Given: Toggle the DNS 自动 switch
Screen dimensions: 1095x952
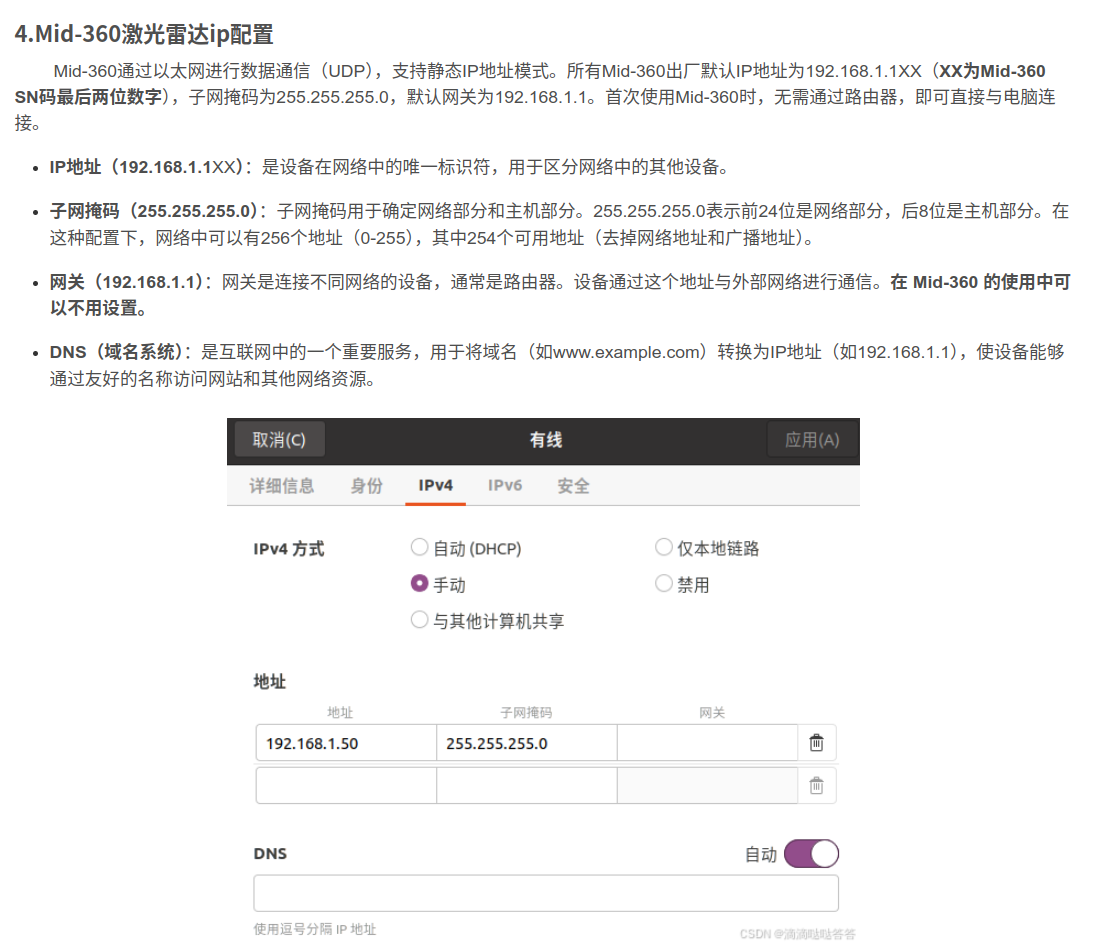Looking at the screenshot, I should point(811,854).
